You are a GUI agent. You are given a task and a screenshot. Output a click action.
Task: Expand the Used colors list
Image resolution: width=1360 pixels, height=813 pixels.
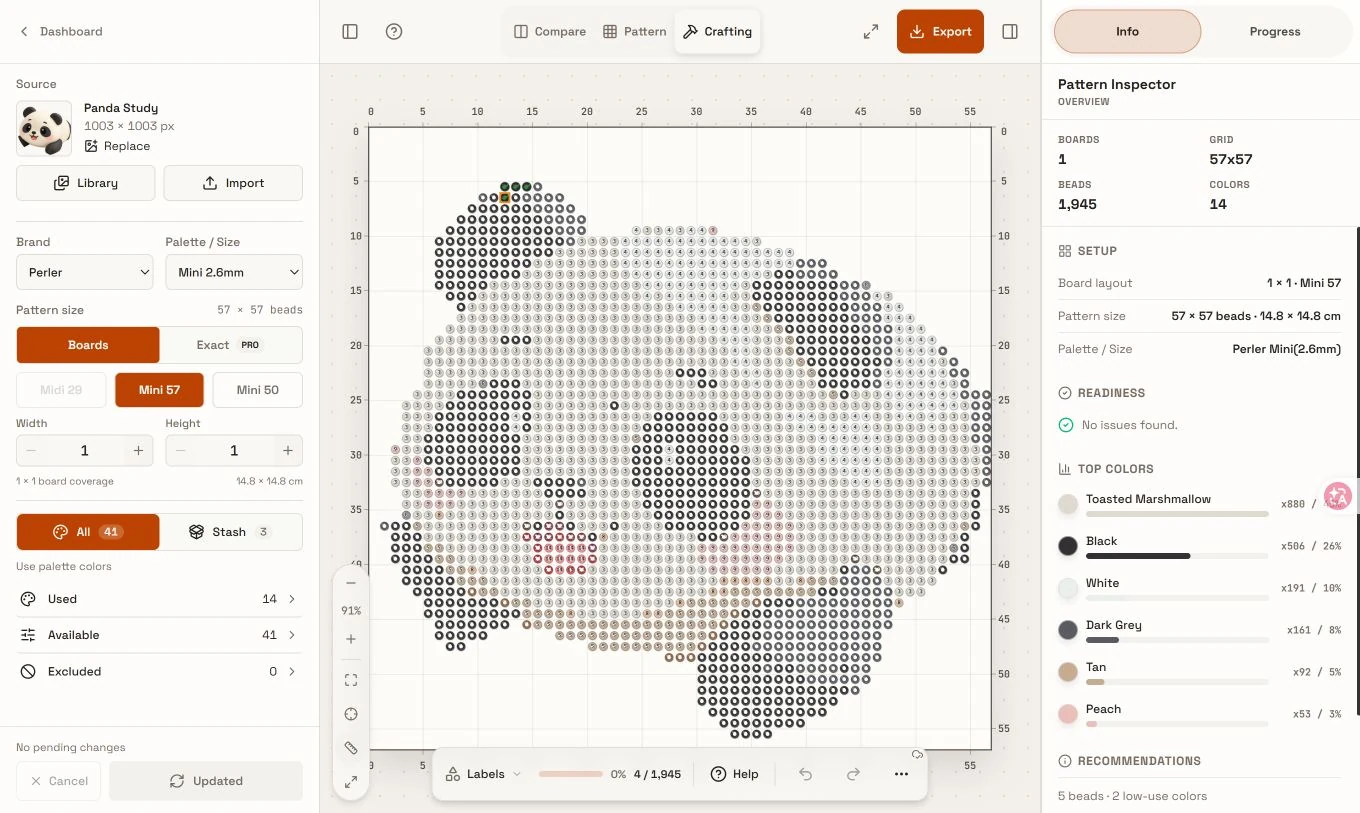[160, 599]
